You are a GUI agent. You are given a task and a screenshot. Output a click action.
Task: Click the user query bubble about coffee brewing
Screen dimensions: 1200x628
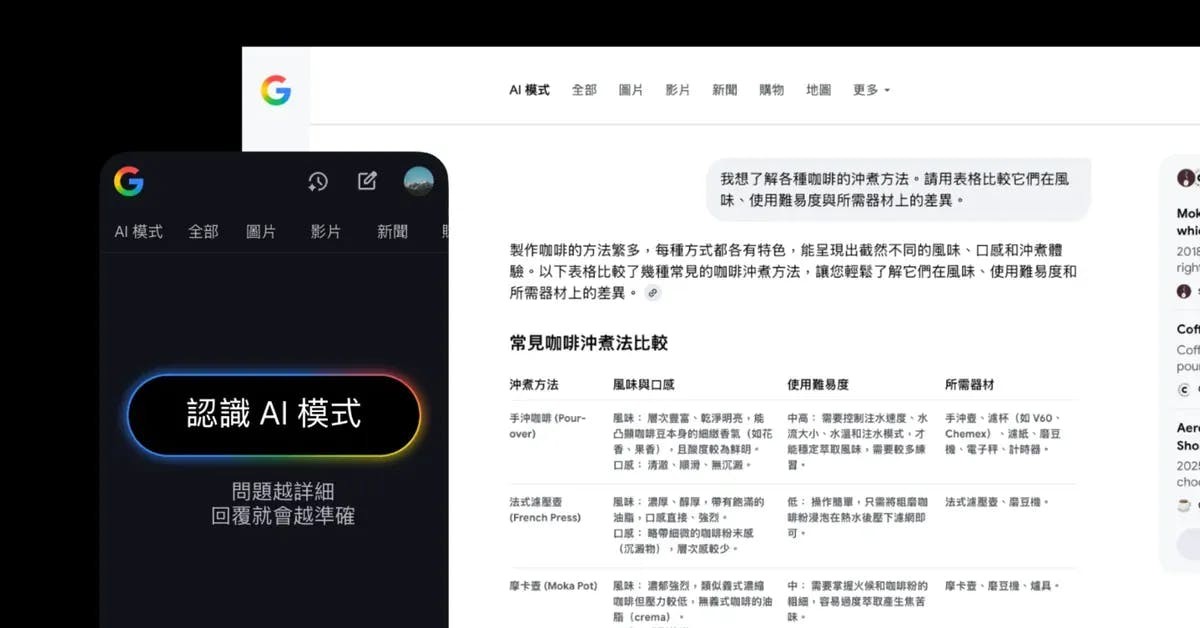click(x=899, y=189)
